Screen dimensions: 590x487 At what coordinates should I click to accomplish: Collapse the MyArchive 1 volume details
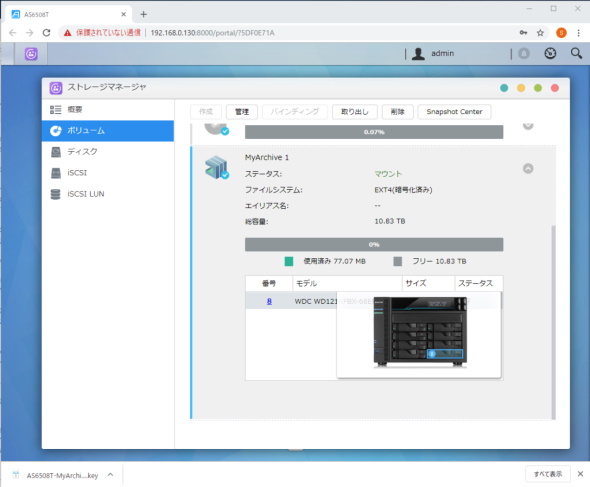528,169
